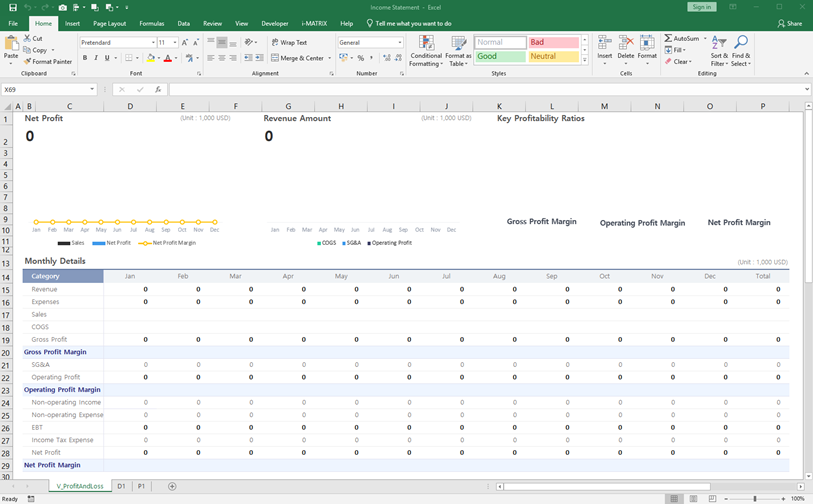Click the Tell me search box
813x504 pixels.
[413, 23]
